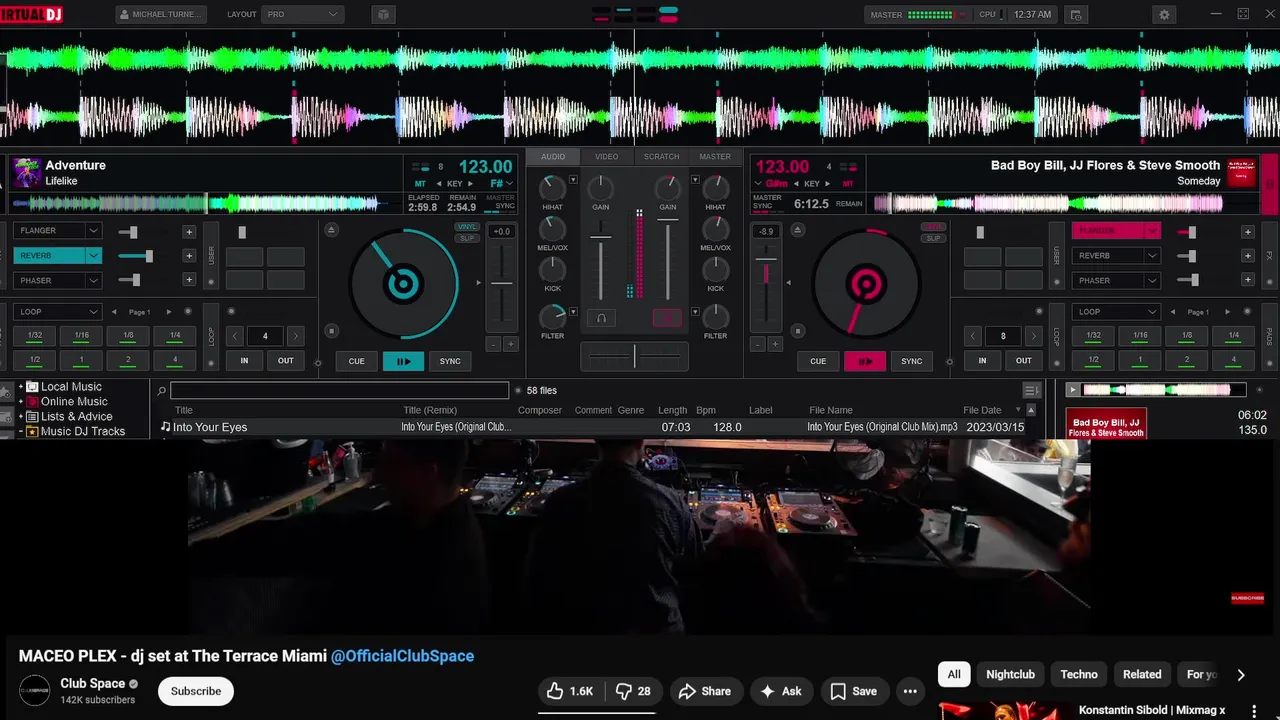This screenshot has width=1280, height=720.
Task: Expand the Music DJ Tracks folder
Action: [21, 432]
